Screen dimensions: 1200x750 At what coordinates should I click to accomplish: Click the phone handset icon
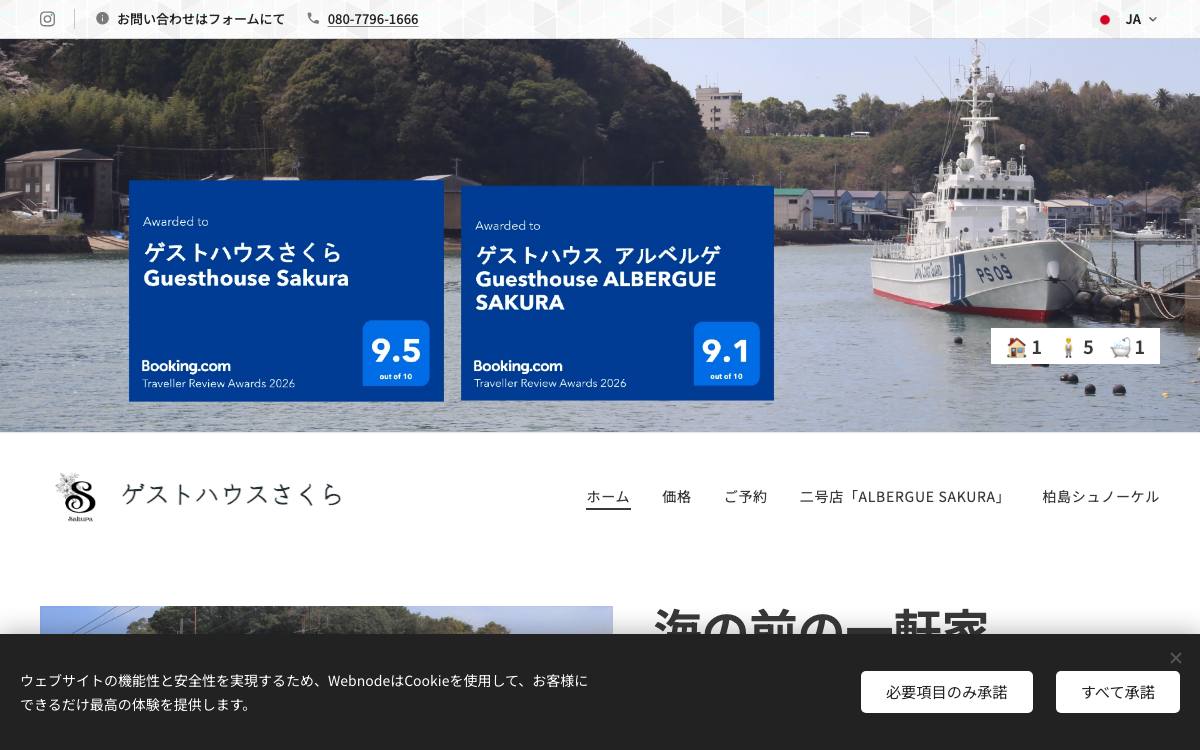313,18
